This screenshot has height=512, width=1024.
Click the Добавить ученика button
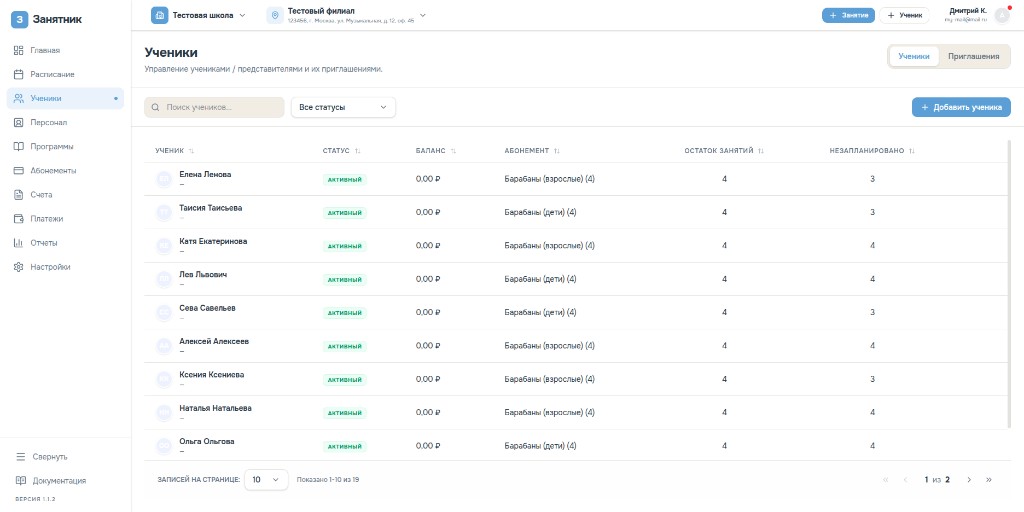[x=961, y=107]
